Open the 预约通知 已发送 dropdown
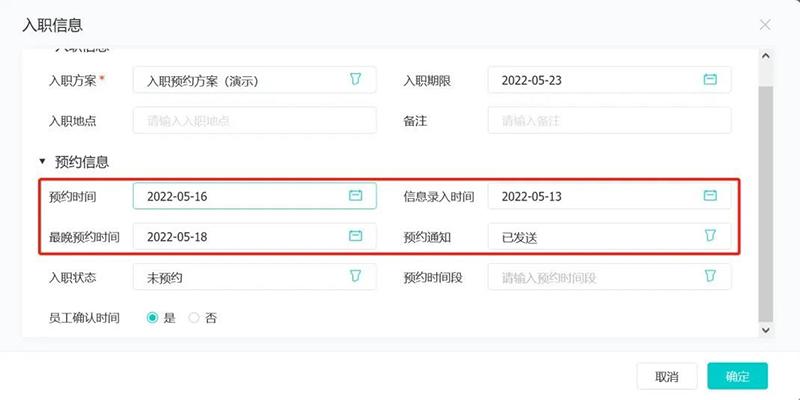The image size is (800, 400). coord(609,236)
